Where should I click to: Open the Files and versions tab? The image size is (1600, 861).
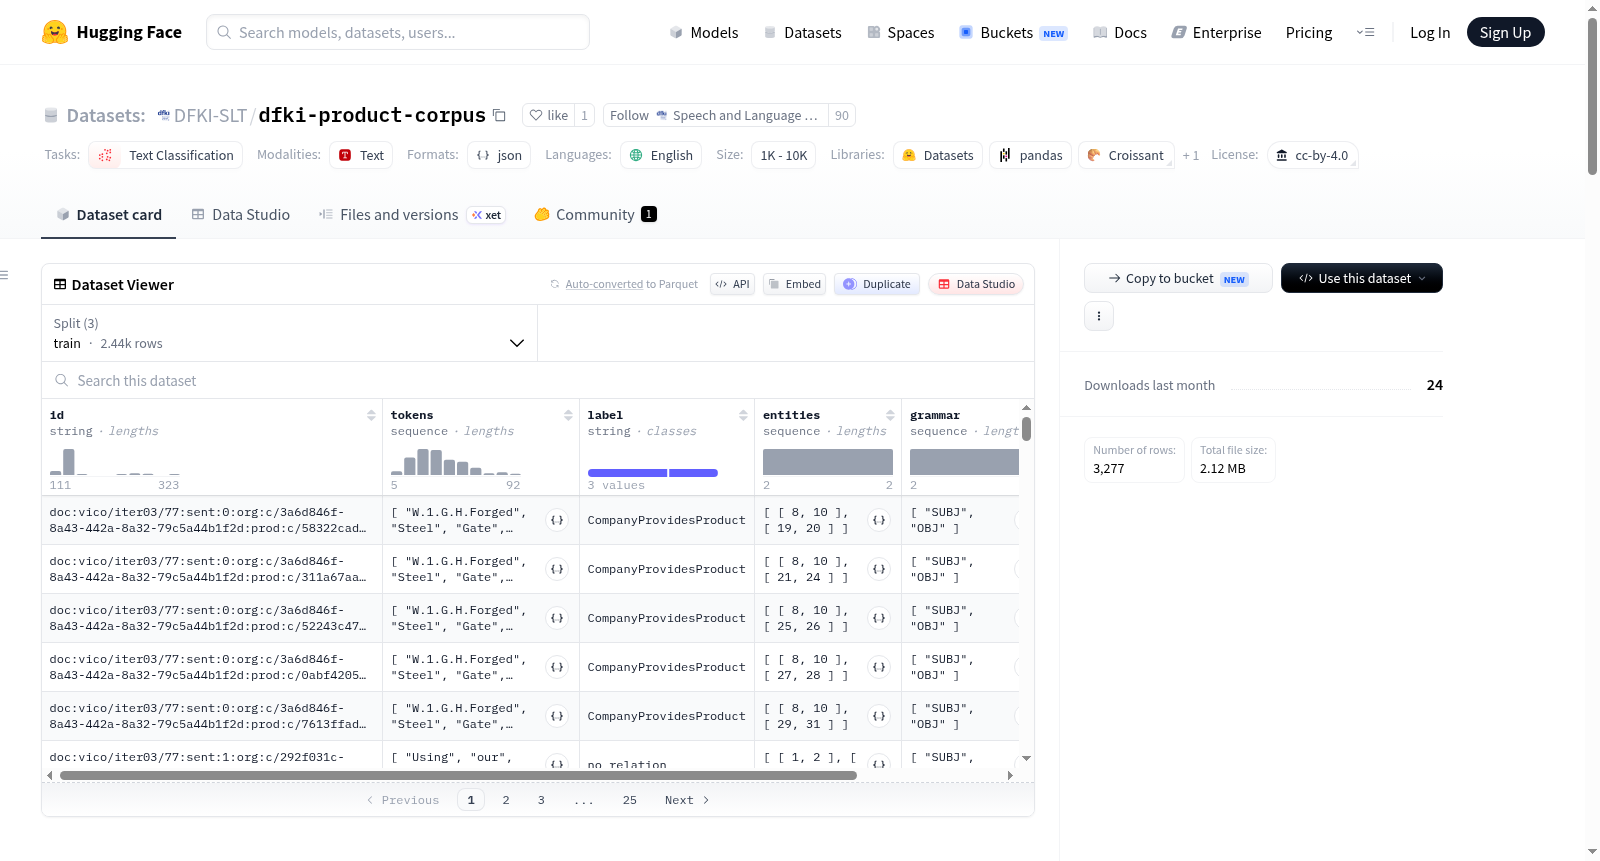pos(412,214)
